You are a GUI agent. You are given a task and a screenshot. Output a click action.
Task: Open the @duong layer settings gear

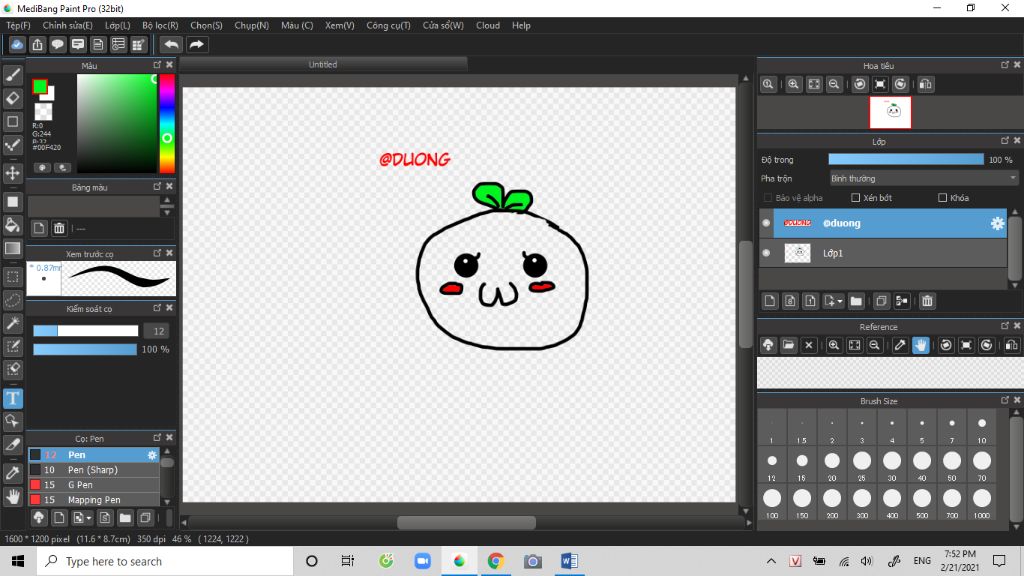(x=997, y=223)
